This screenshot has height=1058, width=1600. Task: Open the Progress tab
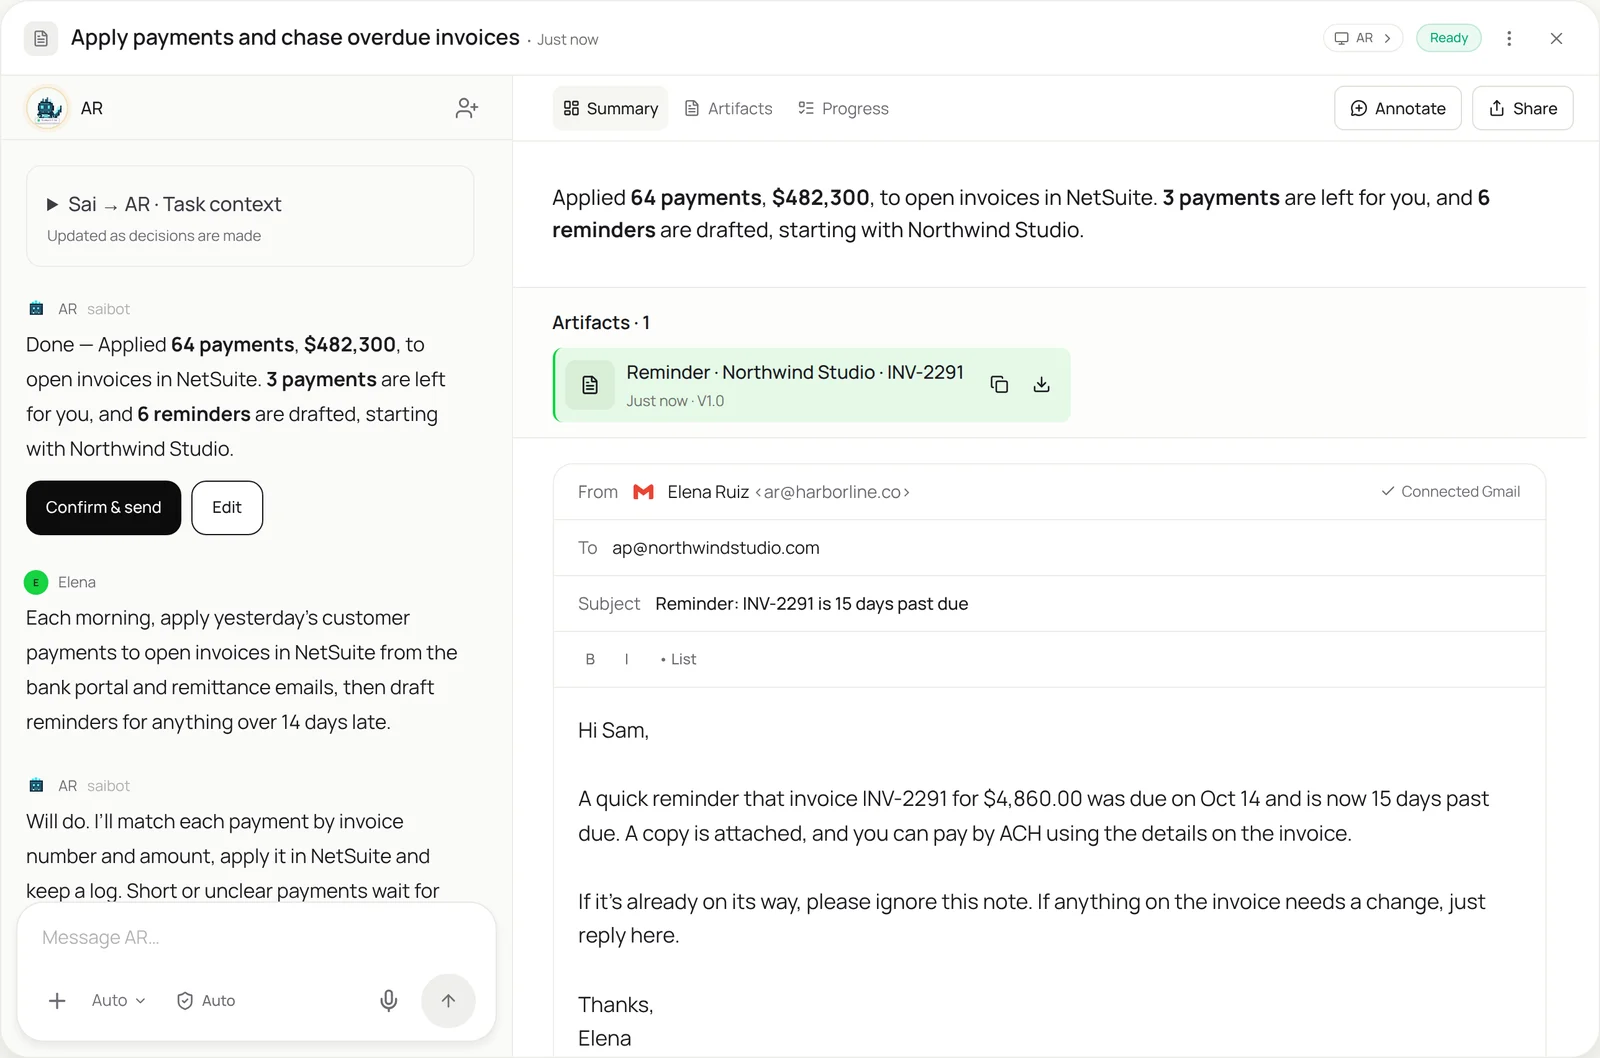[x=843, y=108]
